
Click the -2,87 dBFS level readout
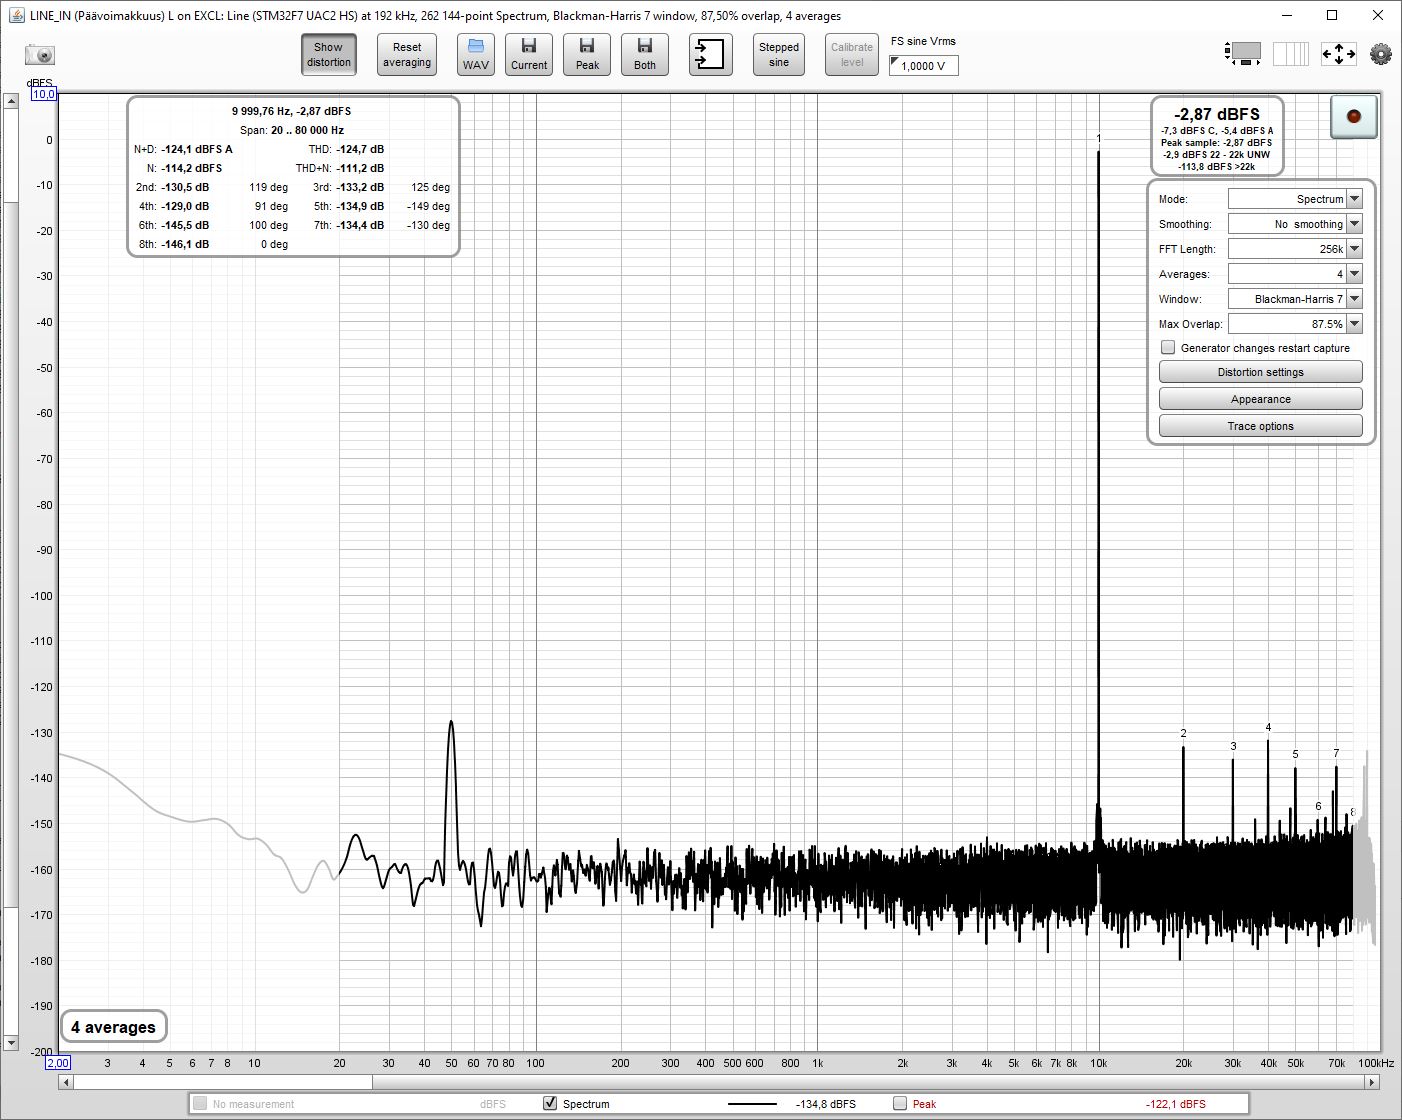[1216, 114]
